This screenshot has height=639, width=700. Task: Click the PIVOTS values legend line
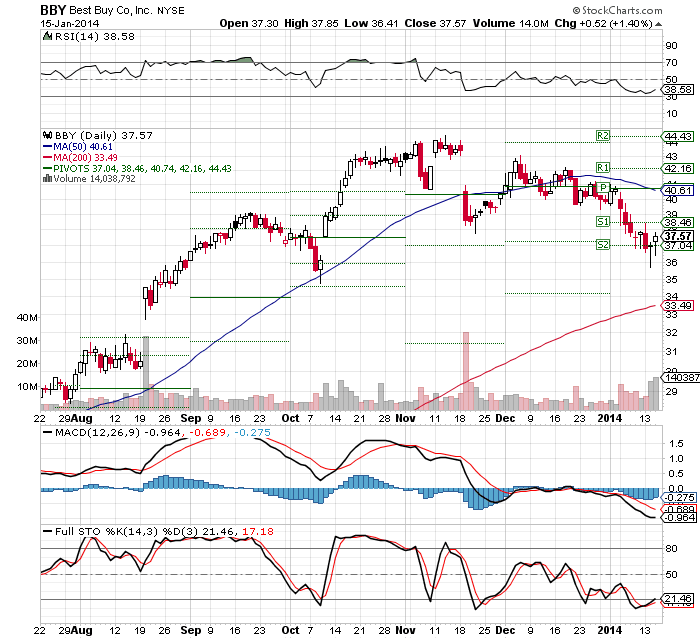[x=142, y=168]
